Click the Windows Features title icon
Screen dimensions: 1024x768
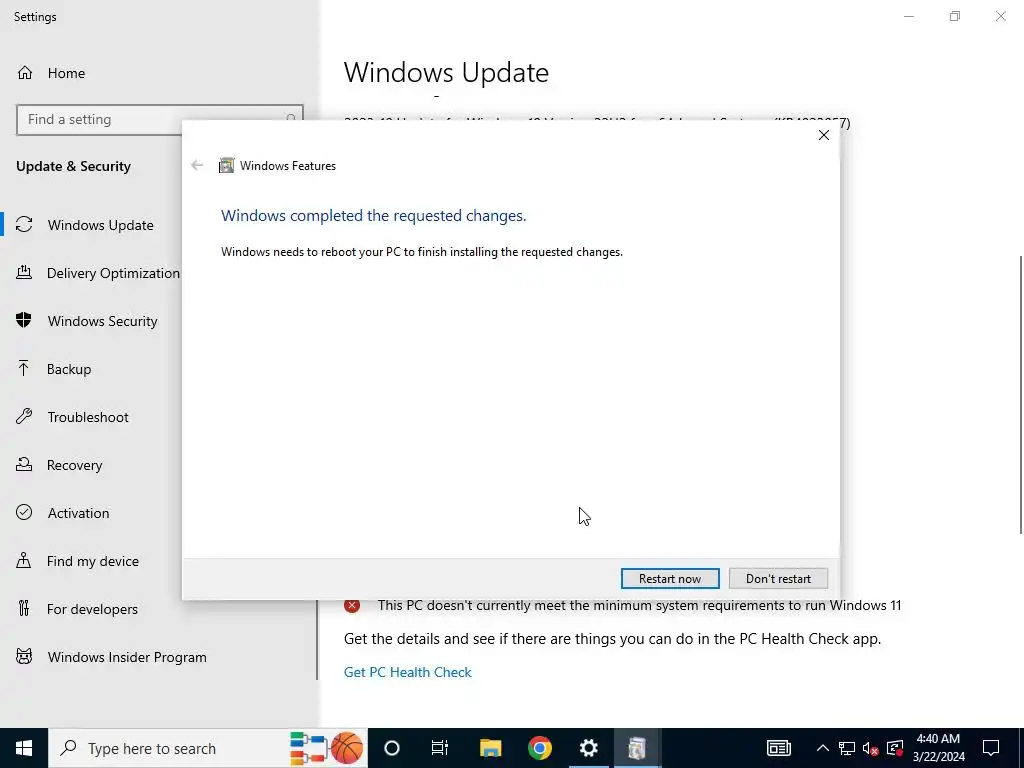[x=226, y=165]
